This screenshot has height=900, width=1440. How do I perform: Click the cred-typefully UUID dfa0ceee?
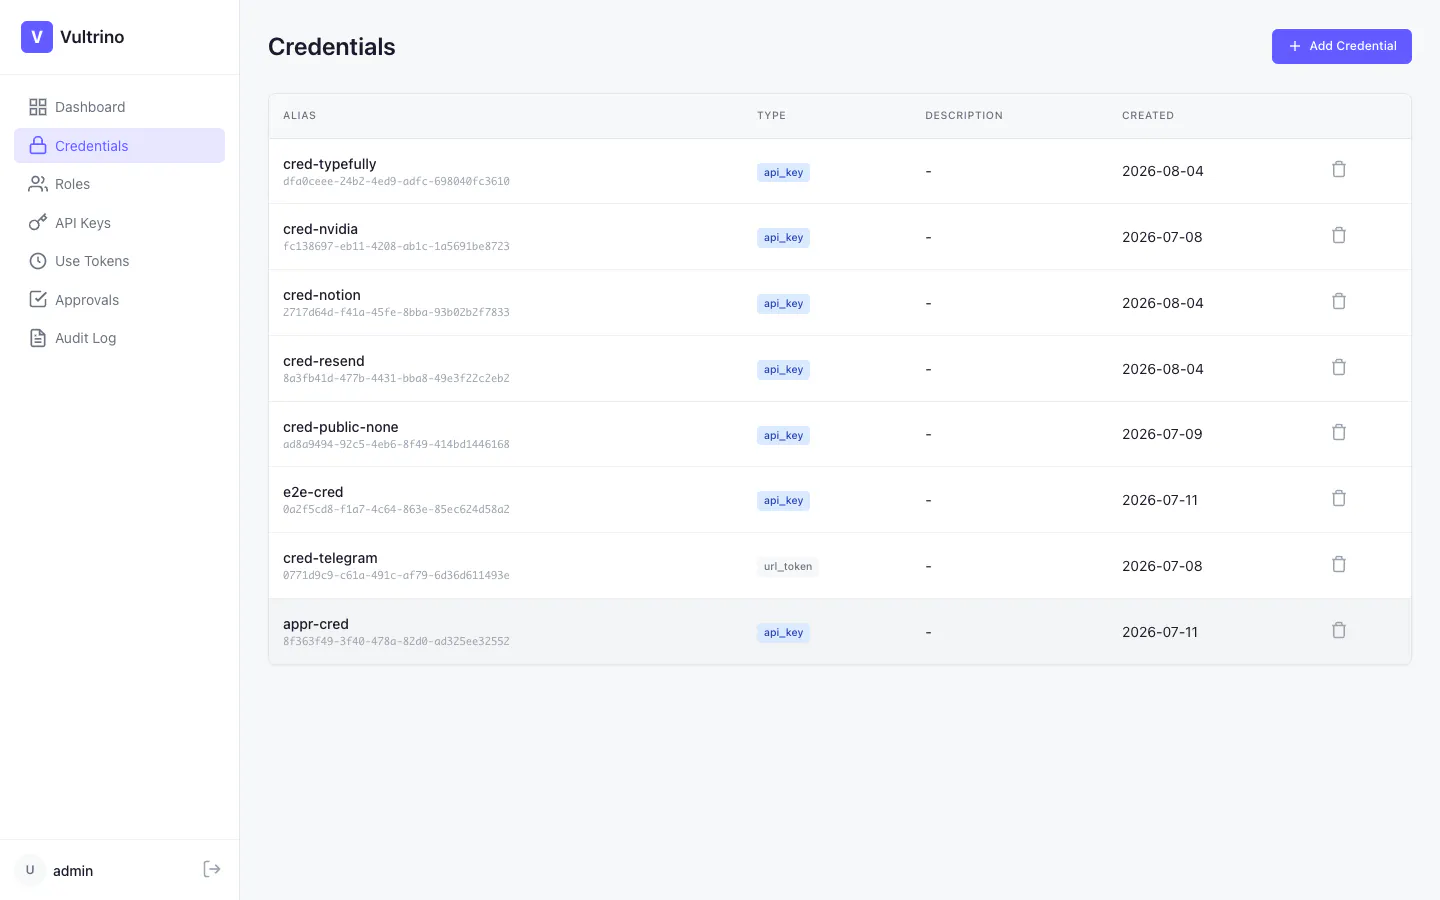pyautogui.click(x=396, y=182)
